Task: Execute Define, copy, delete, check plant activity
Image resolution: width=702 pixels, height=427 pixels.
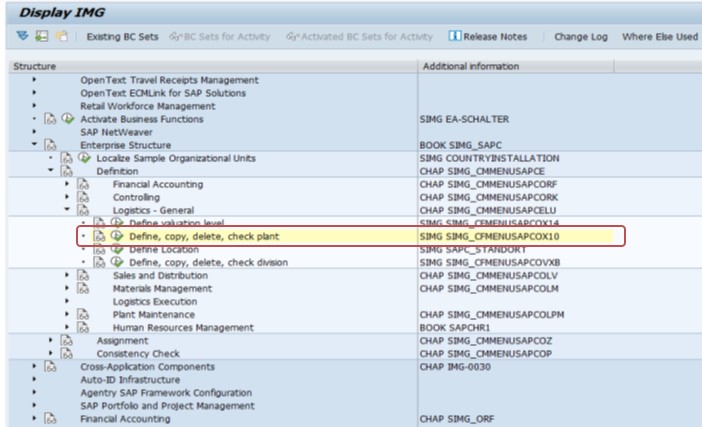Action: point(117,235)
